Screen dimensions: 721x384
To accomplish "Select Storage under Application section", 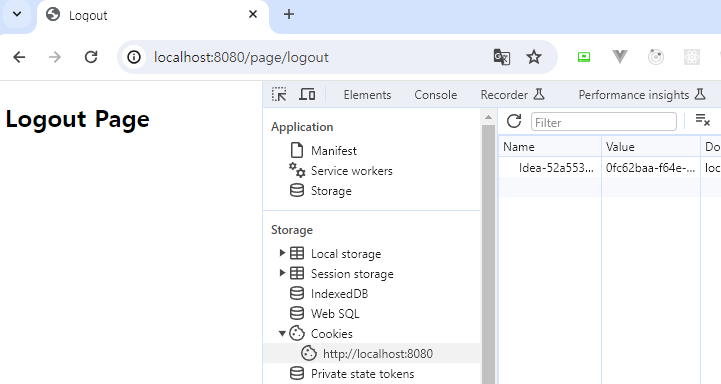I will [x=331, y=190].
